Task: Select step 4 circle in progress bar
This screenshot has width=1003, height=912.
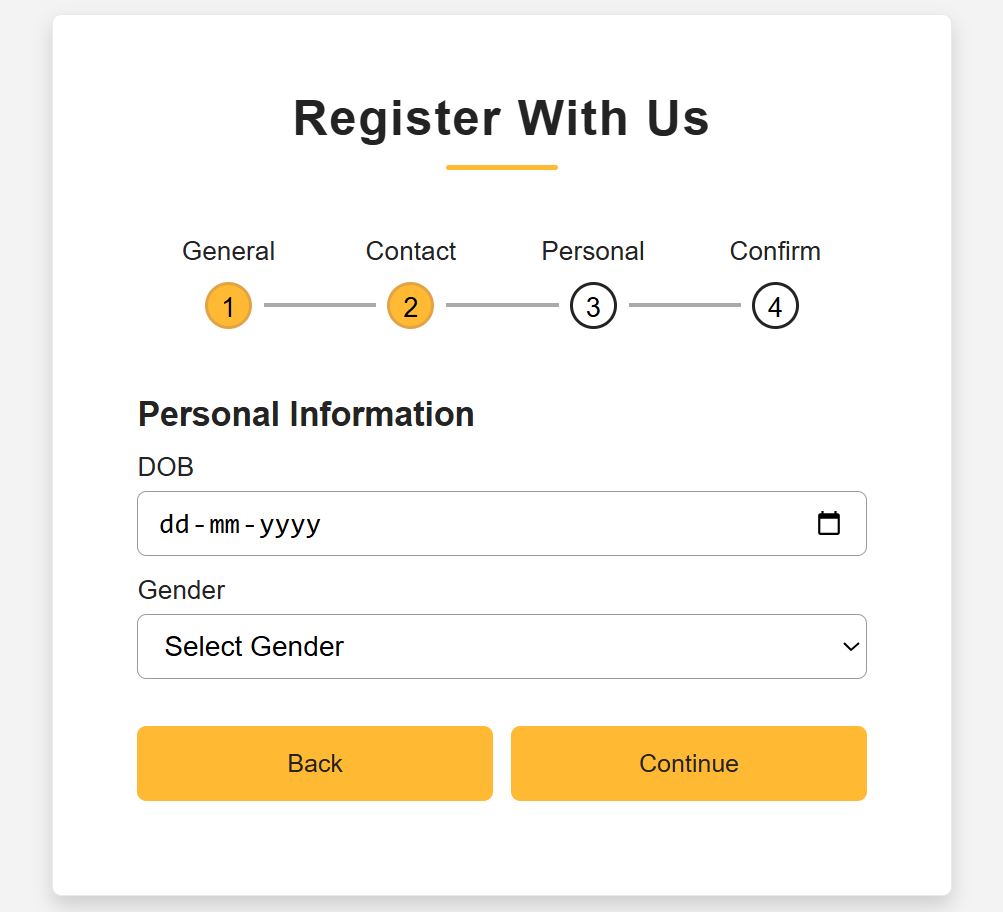Action: tap(775, 306)
